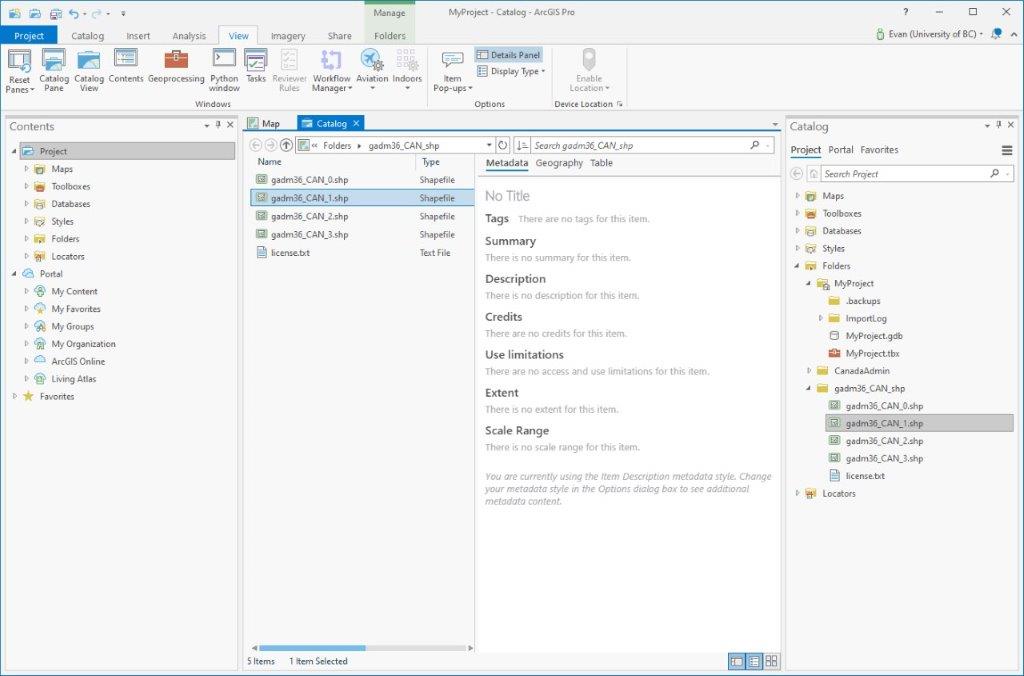Open the Analysis ribbon tab
Screen dimensions: 1024x676
[x=189, y=36]
